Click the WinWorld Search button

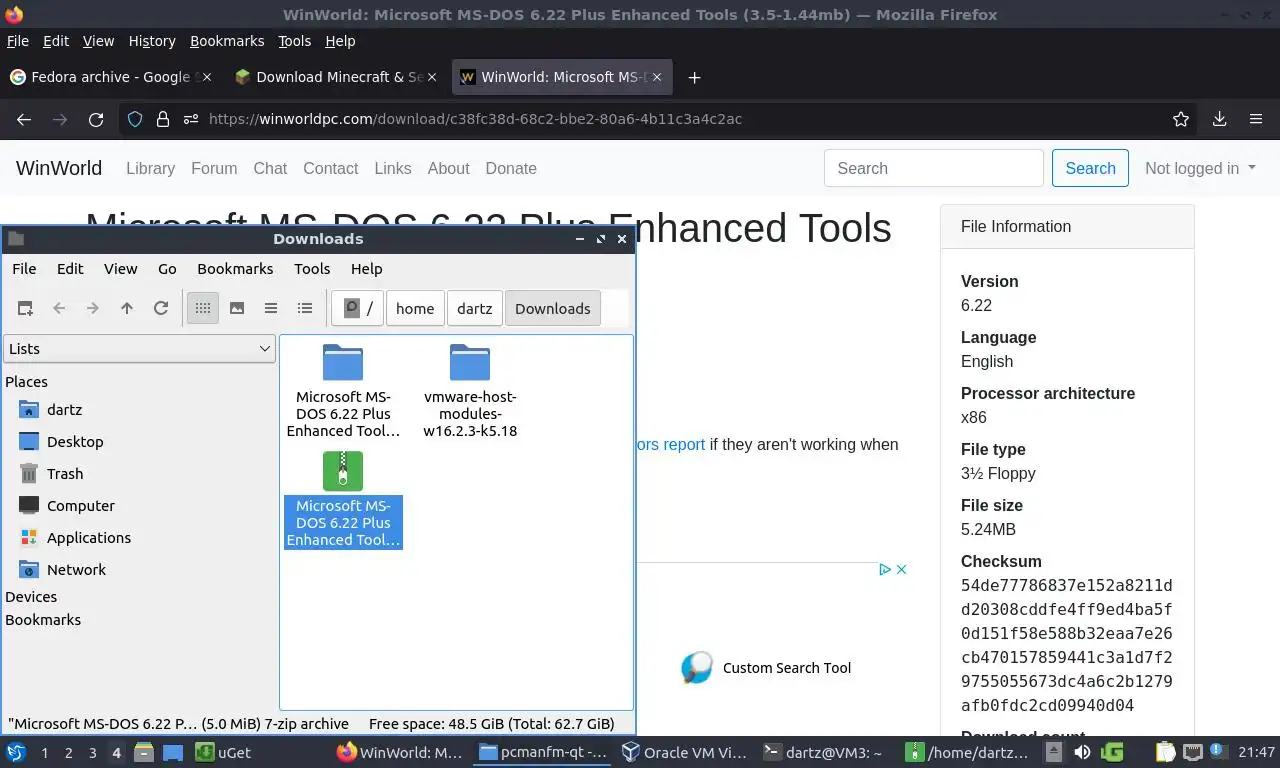click(x=1090, y=168)
